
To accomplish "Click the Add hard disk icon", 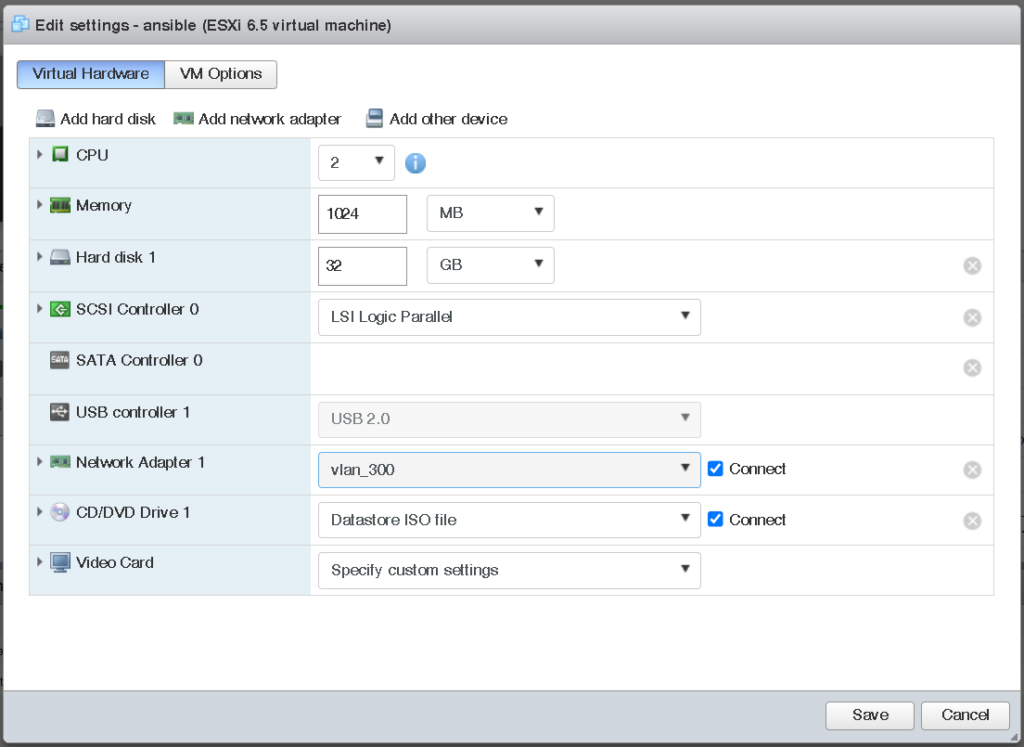I will 45,118.
